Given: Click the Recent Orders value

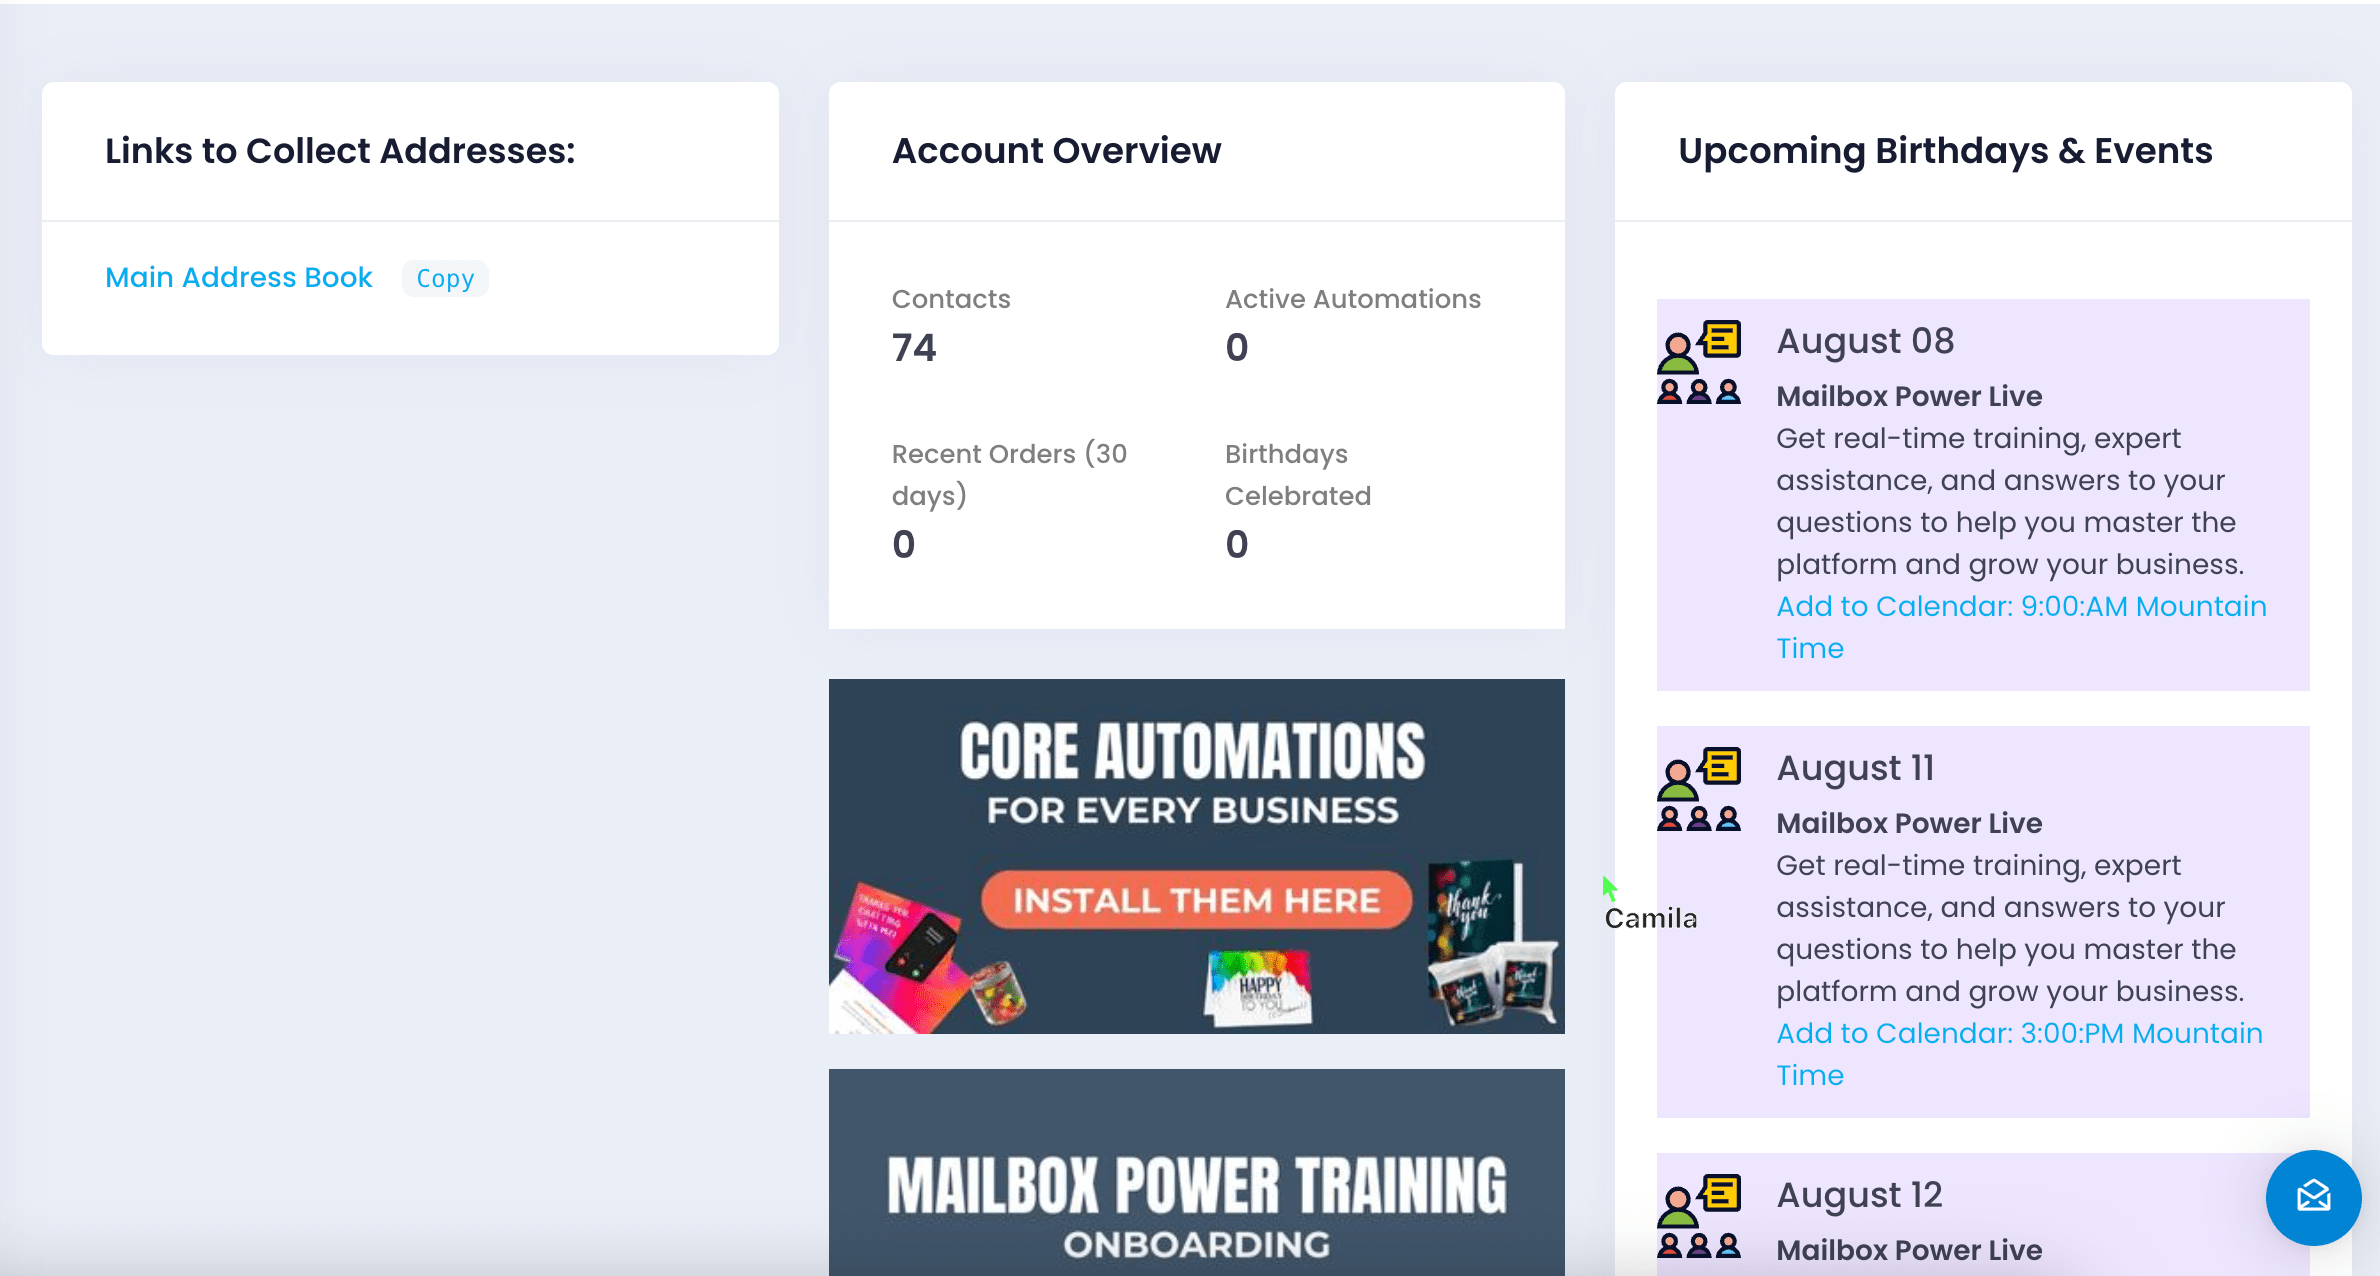Looking at the screenshot, I should click(x=903, y=545).
